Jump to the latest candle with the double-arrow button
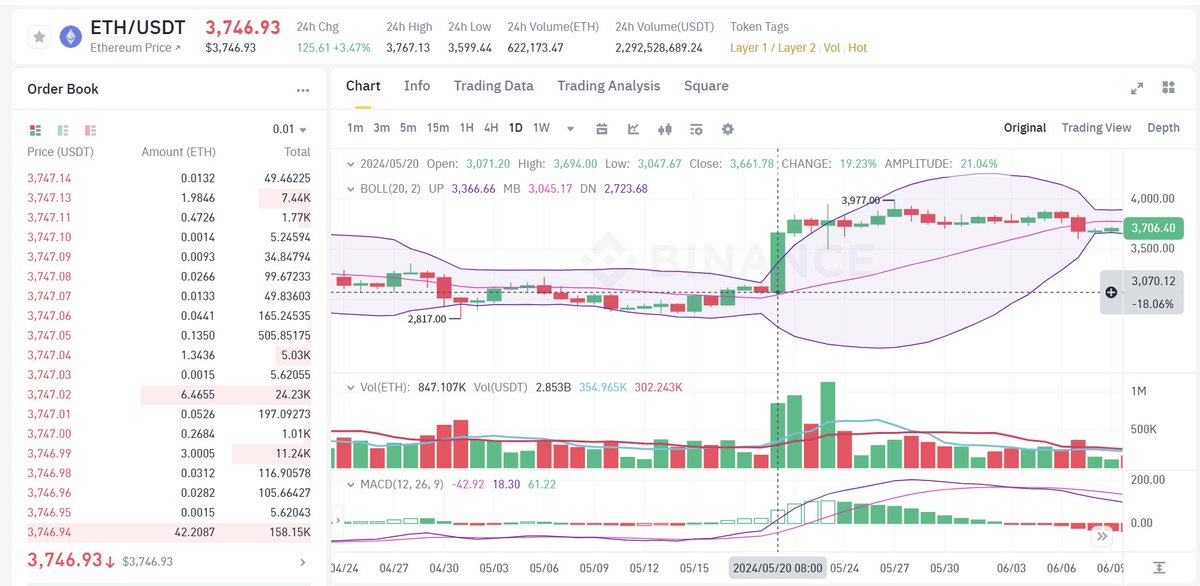Screen dimensions: 1200x586 1102,536
